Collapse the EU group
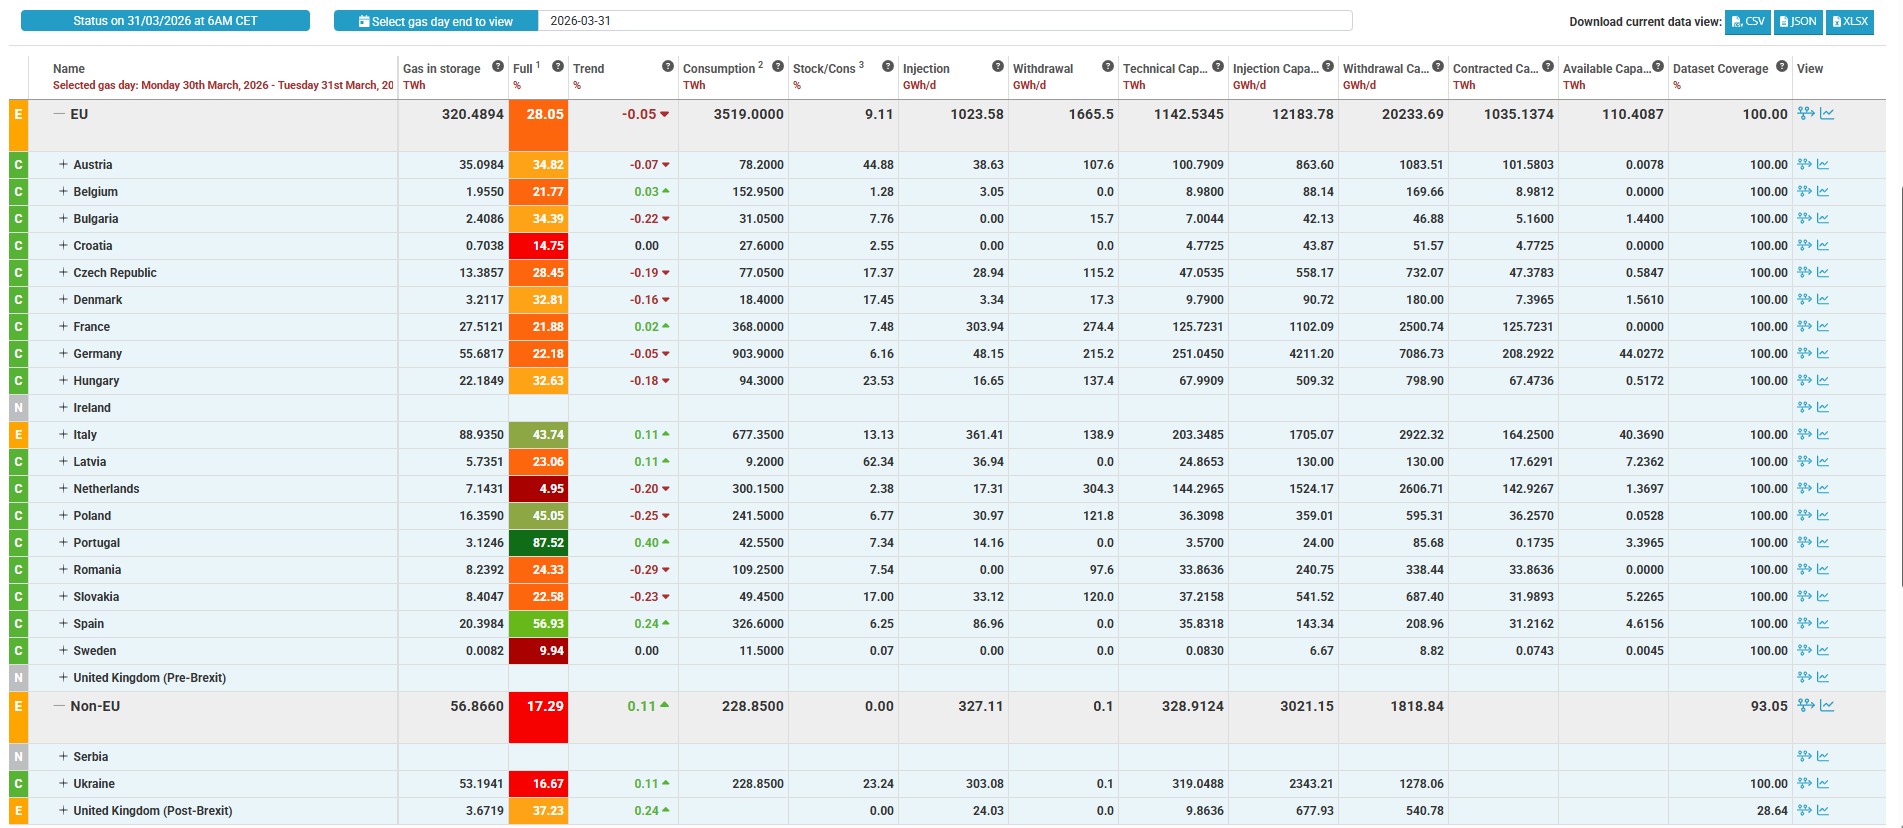Screen dimensions: 1903x828 [x=59, y=114]
